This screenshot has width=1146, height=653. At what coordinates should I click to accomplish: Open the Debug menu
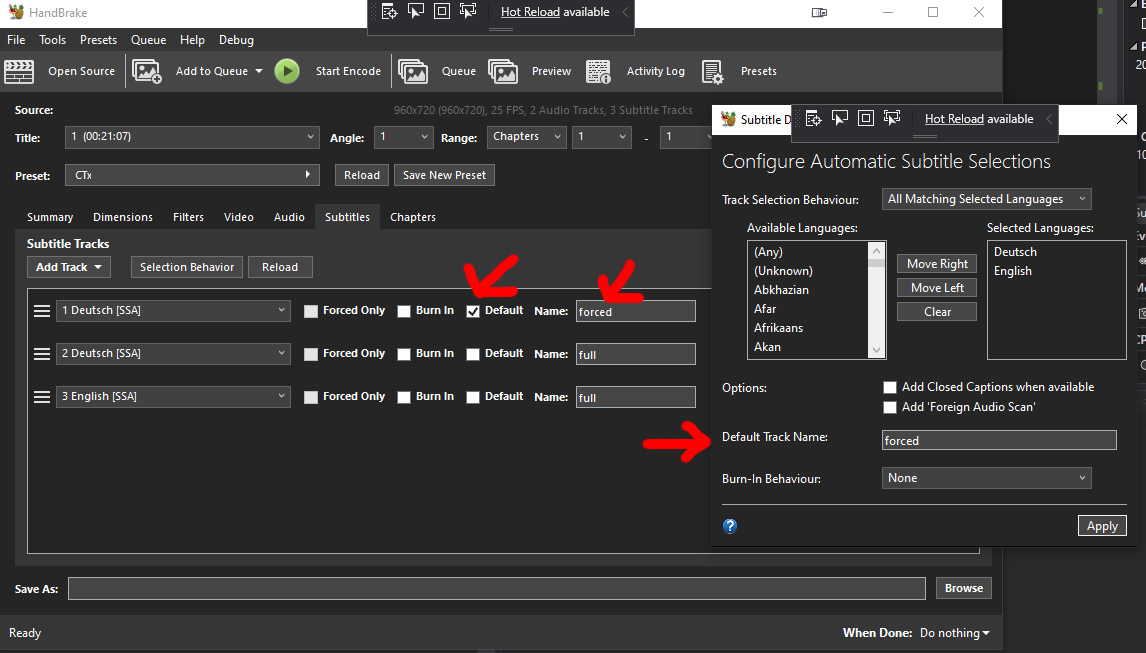click(x=236, y=40)
